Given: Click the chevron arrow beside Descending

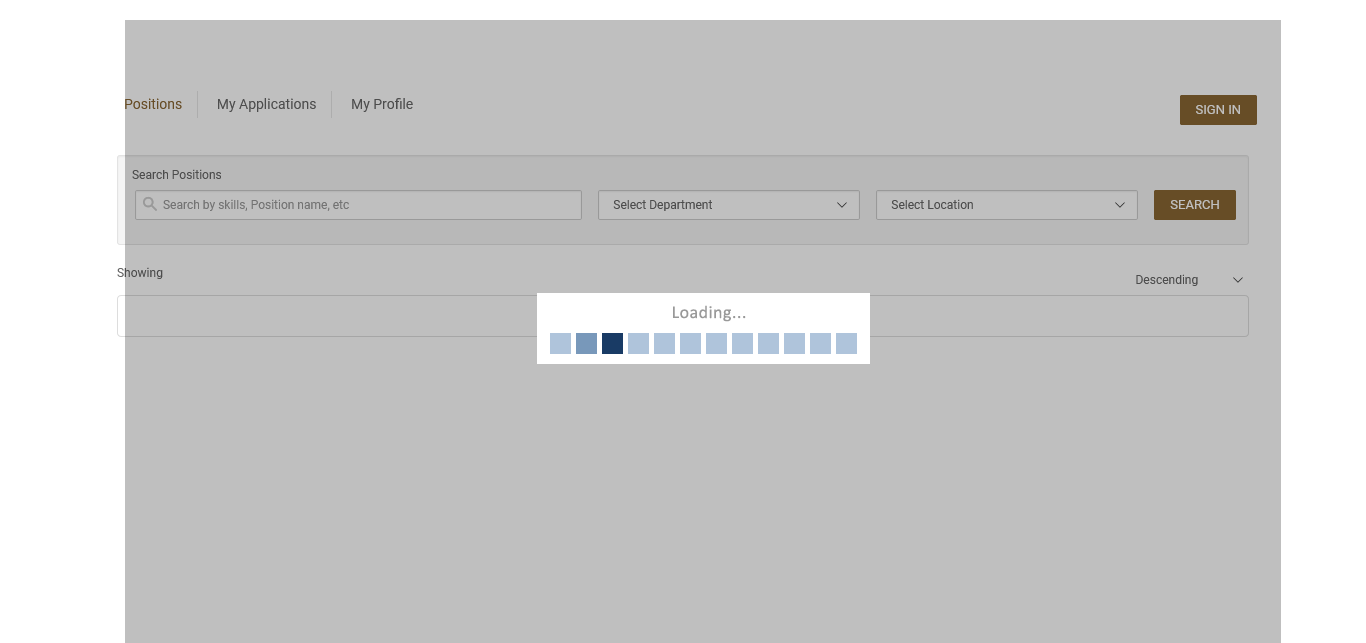Looking at the screenshot, I should (x=1238, y=280).
